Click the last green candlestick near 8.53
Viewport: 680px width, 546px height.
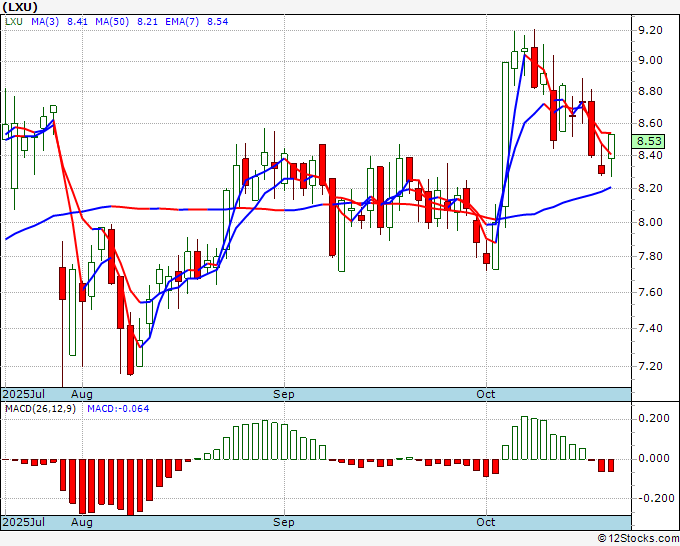point(611,147)
